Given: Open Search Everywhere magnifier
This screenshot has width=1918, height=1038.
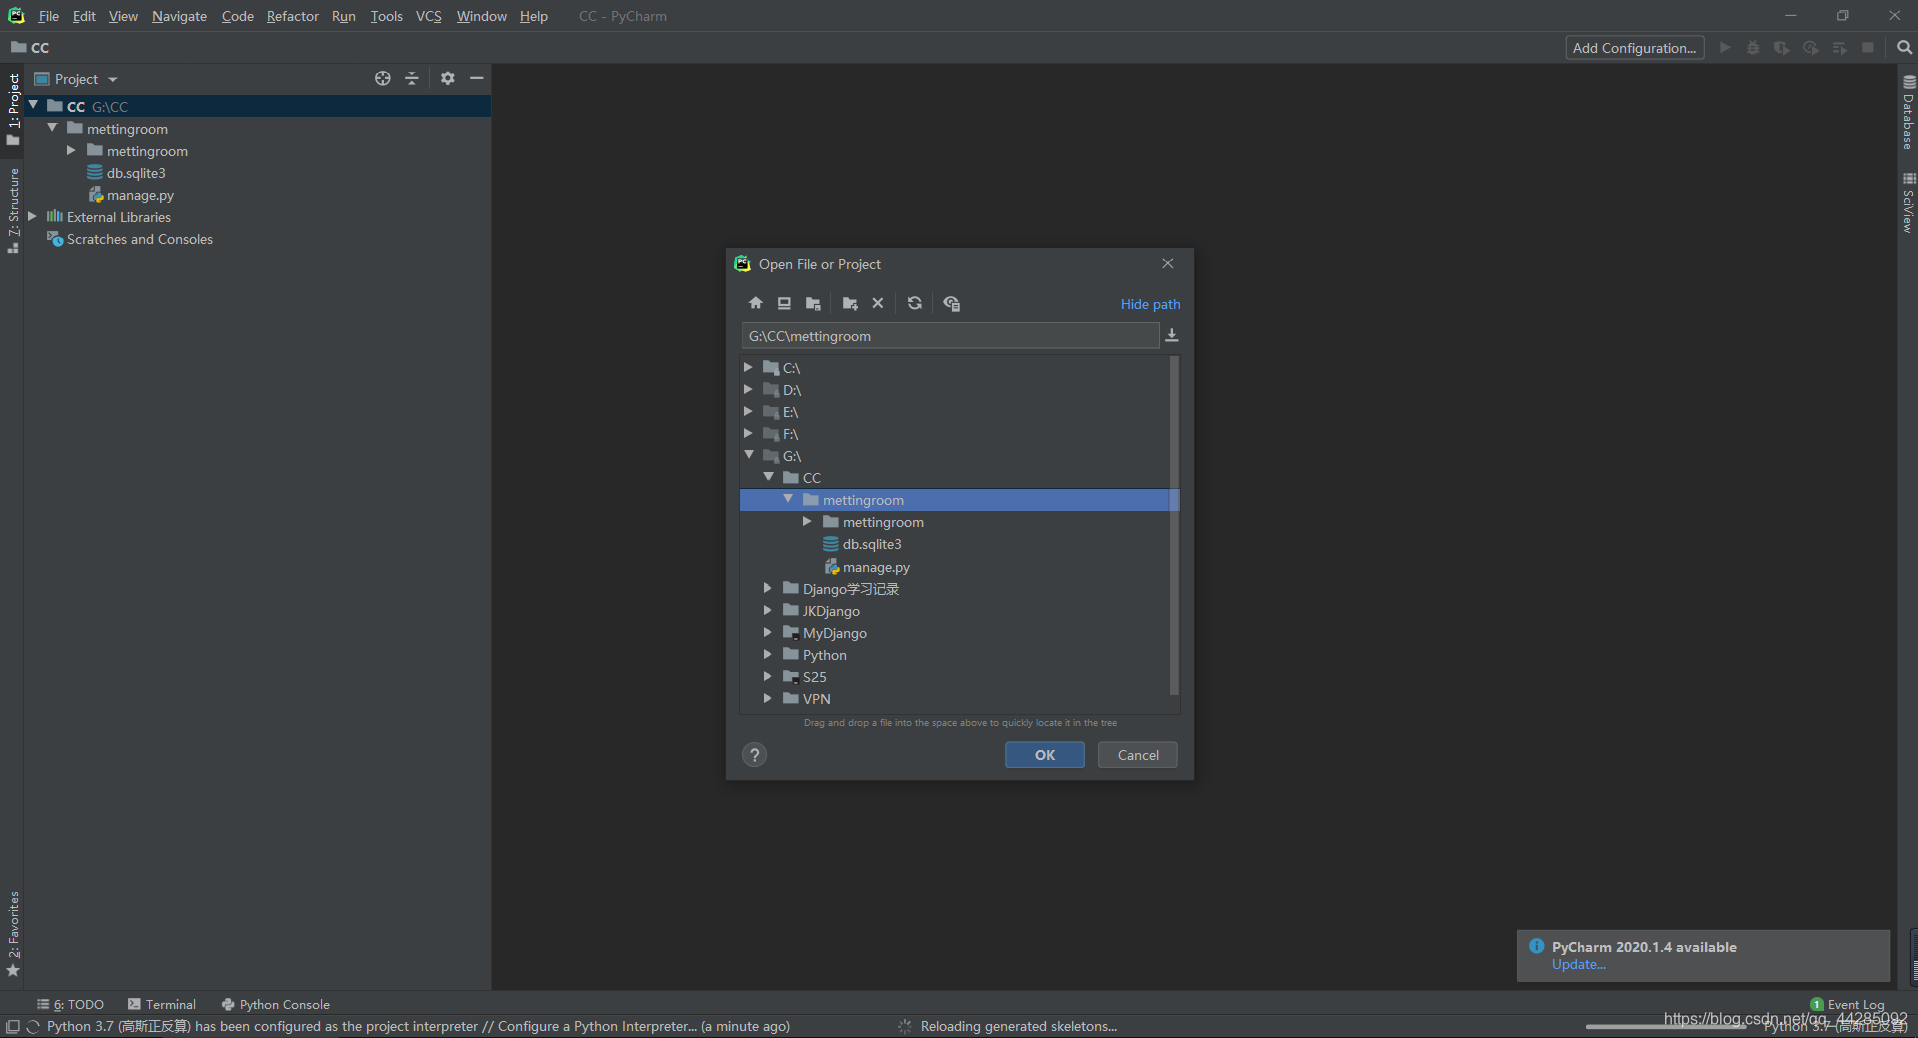Looking at the screenshot, I should pyautogui.click(x=1904, y=48).
